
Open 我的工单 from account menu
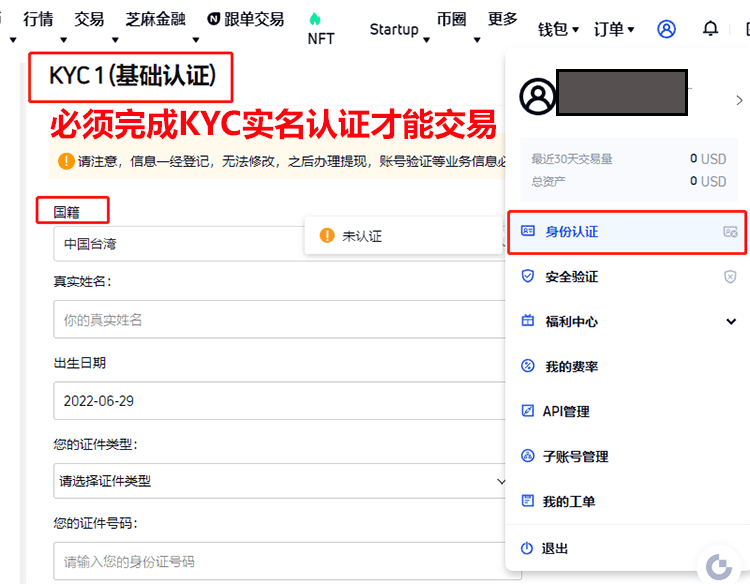(x=570, y=501)
